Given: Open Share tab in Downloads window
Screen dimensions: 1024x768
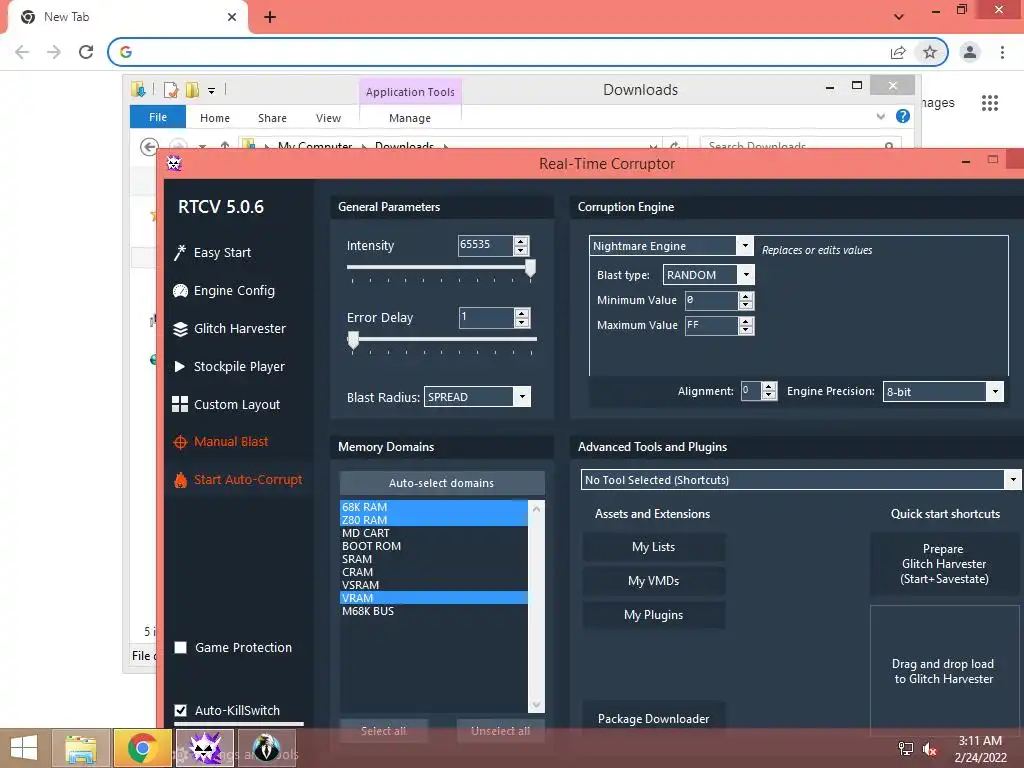Looking at the screenshot, I should pos(272,118).
